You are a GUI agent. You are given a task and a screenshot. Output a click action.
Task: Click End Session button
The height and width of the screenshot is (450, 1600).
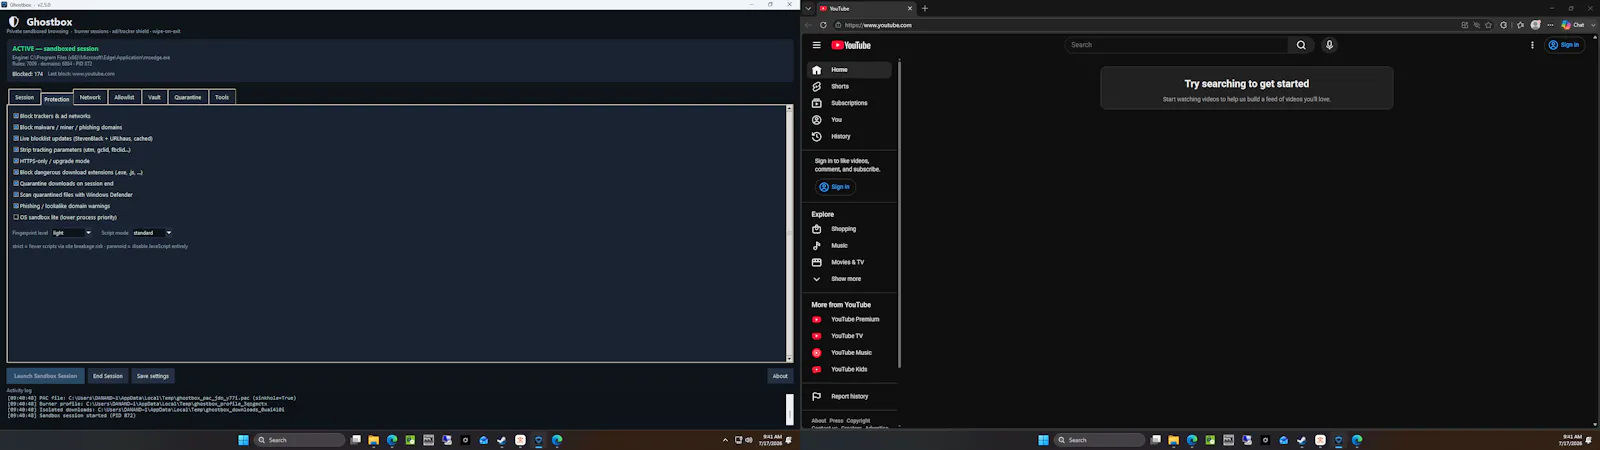[x=107, y=376]
